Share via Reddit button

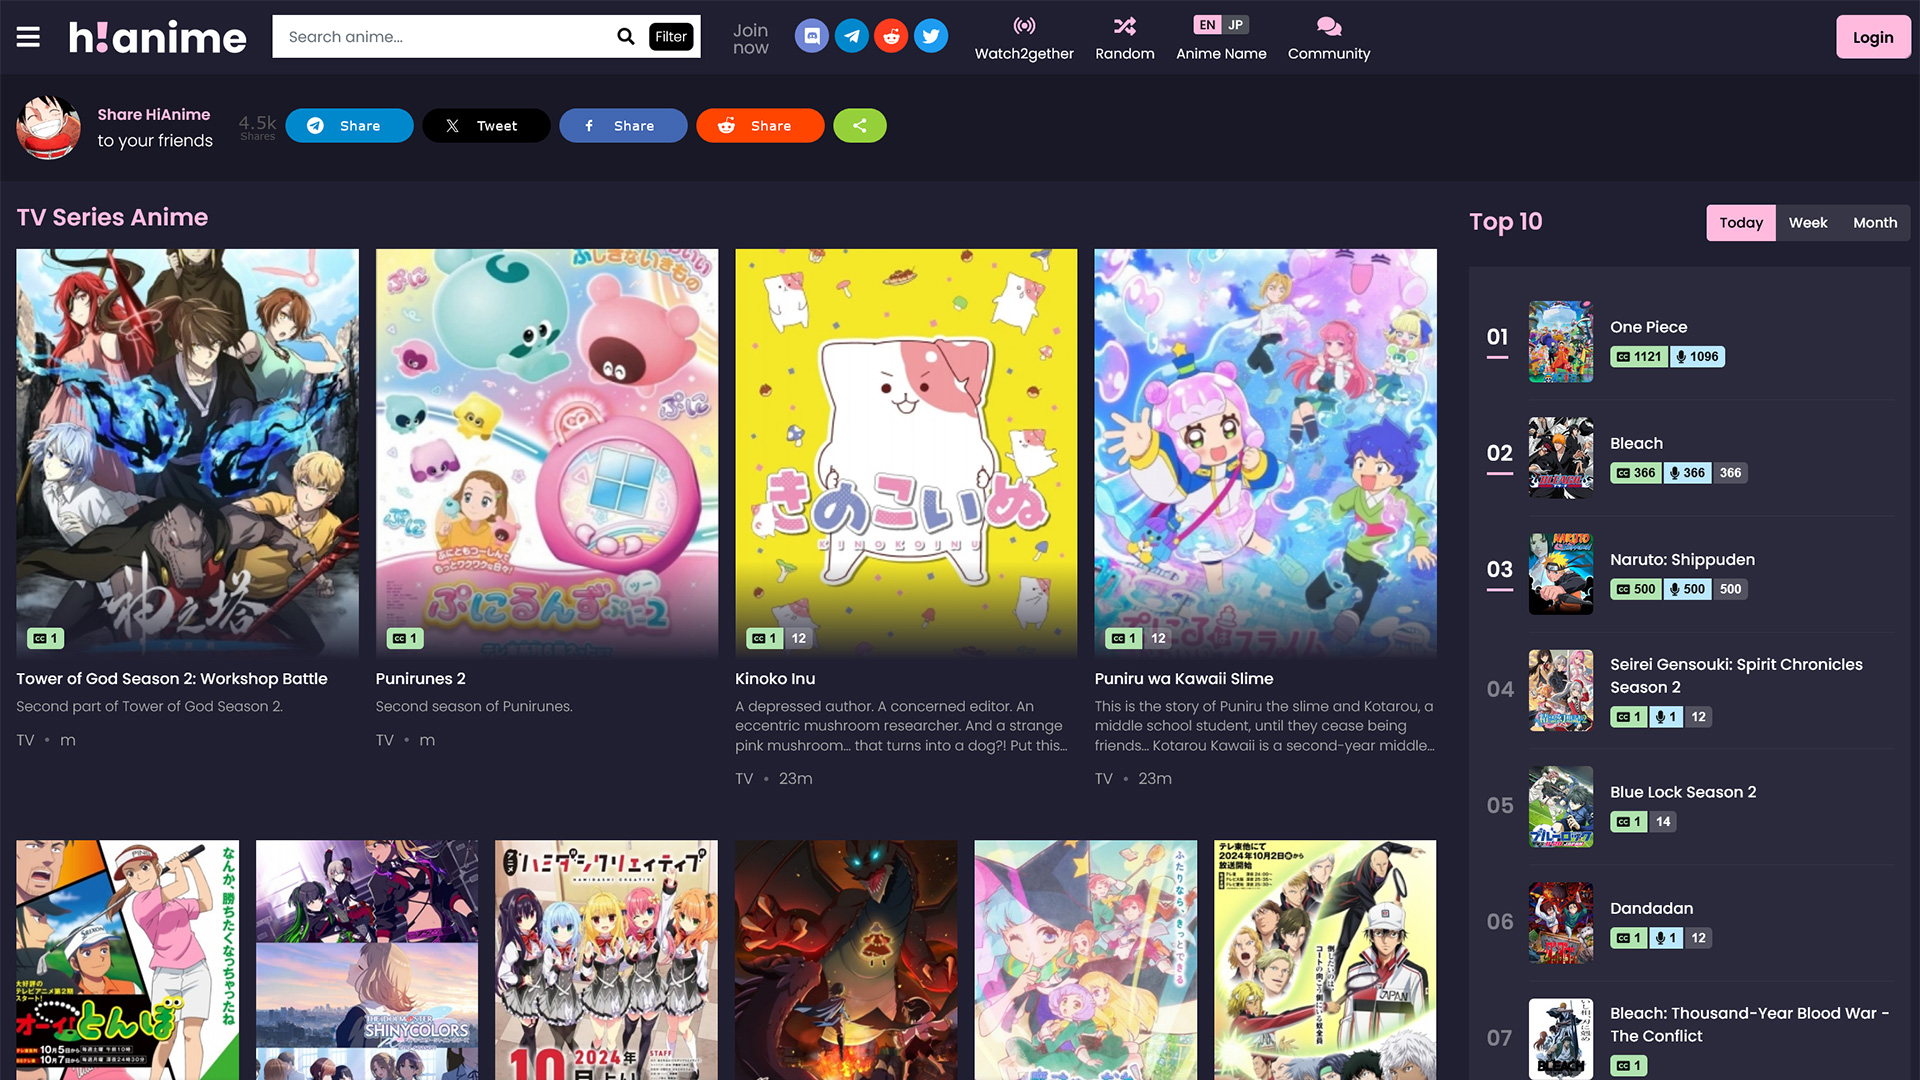pyautogui.click(x=760, y=126)
